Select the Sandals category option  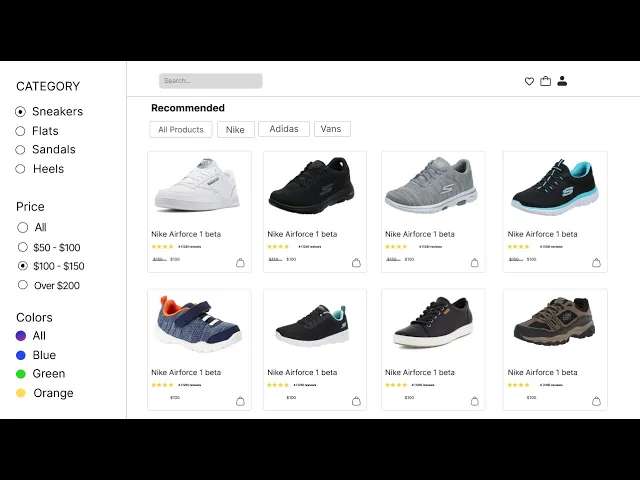pos(20,150)
